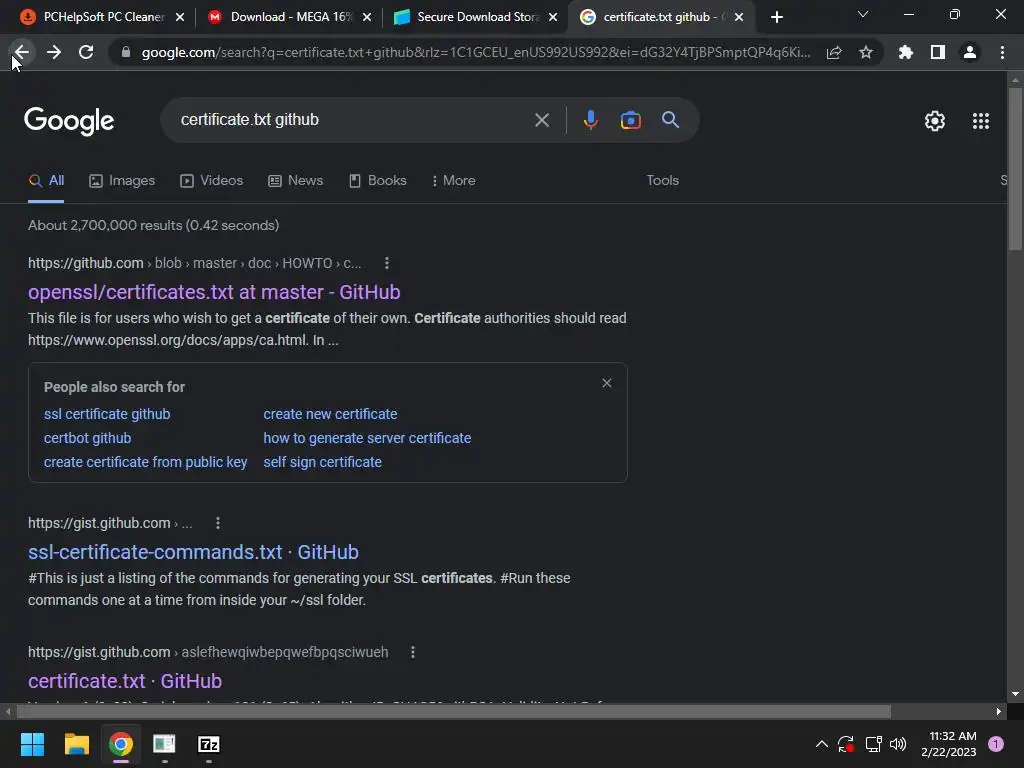Open File Explorer from taskbar
This screenshot has width=1024, height=768.
[x=76, y=744]
